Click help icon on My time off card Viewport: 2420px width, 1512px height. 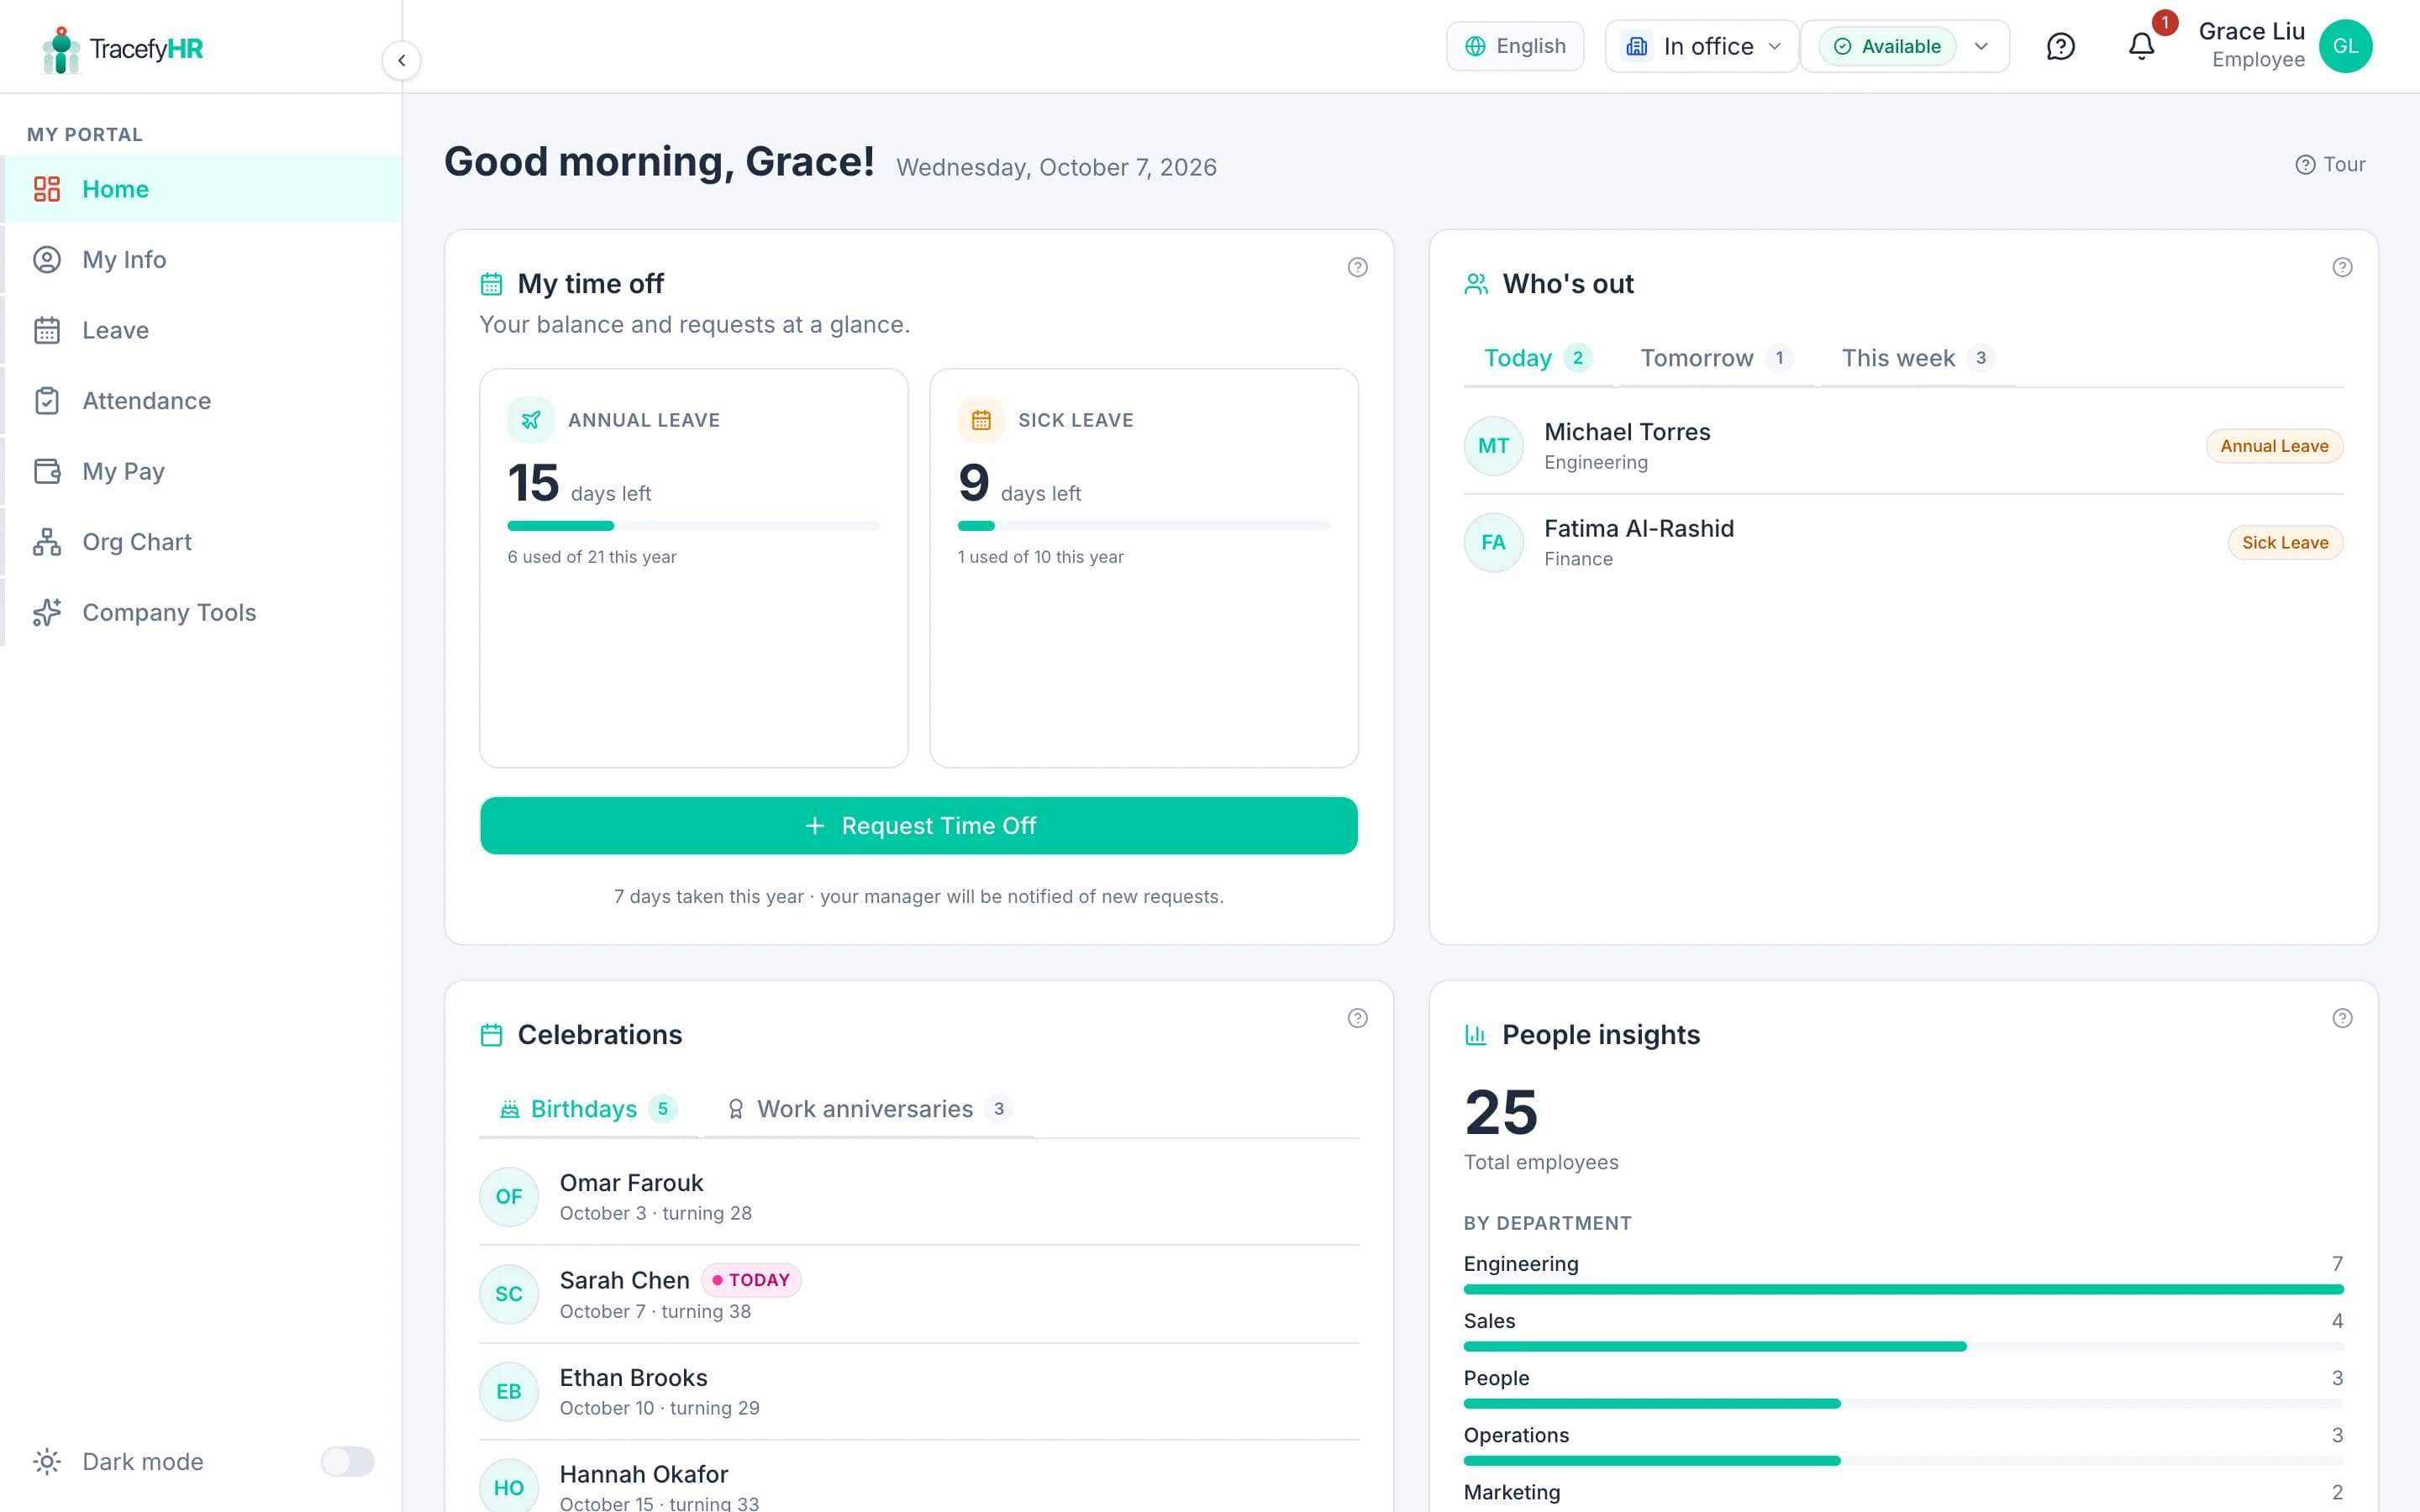(x=1357, y=267)
